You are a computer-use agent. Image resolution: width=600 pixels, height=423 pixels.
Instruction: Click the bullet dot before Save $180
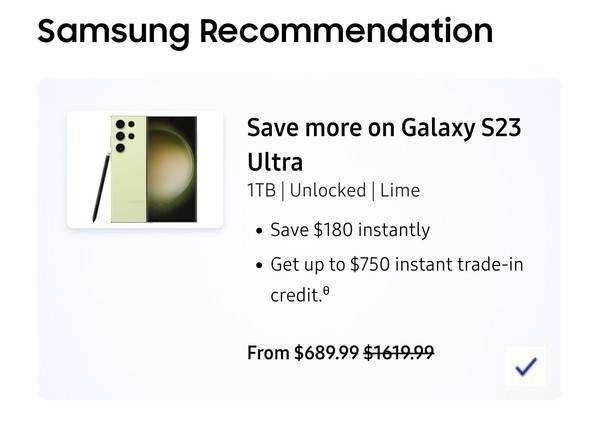click(x=260, y=231)
